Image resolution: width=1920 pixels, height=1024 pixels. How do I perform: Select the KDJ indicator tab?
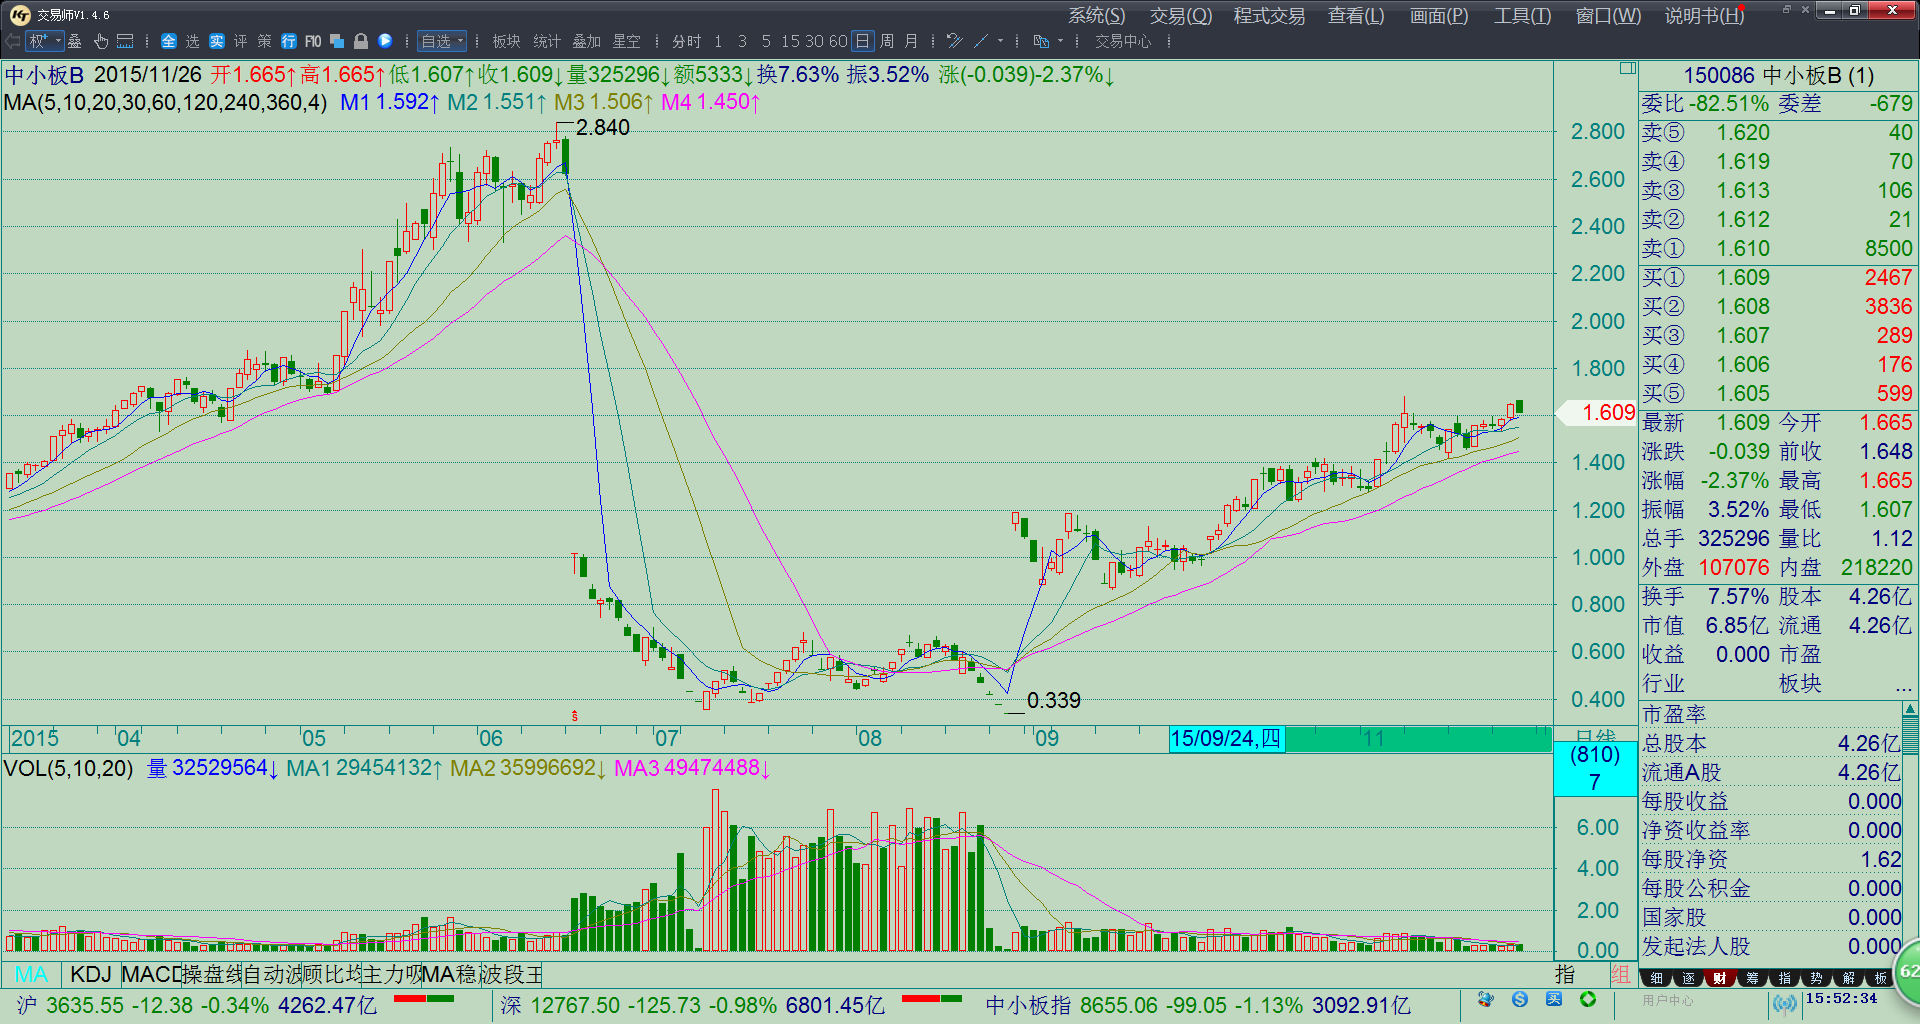[91, 974]
